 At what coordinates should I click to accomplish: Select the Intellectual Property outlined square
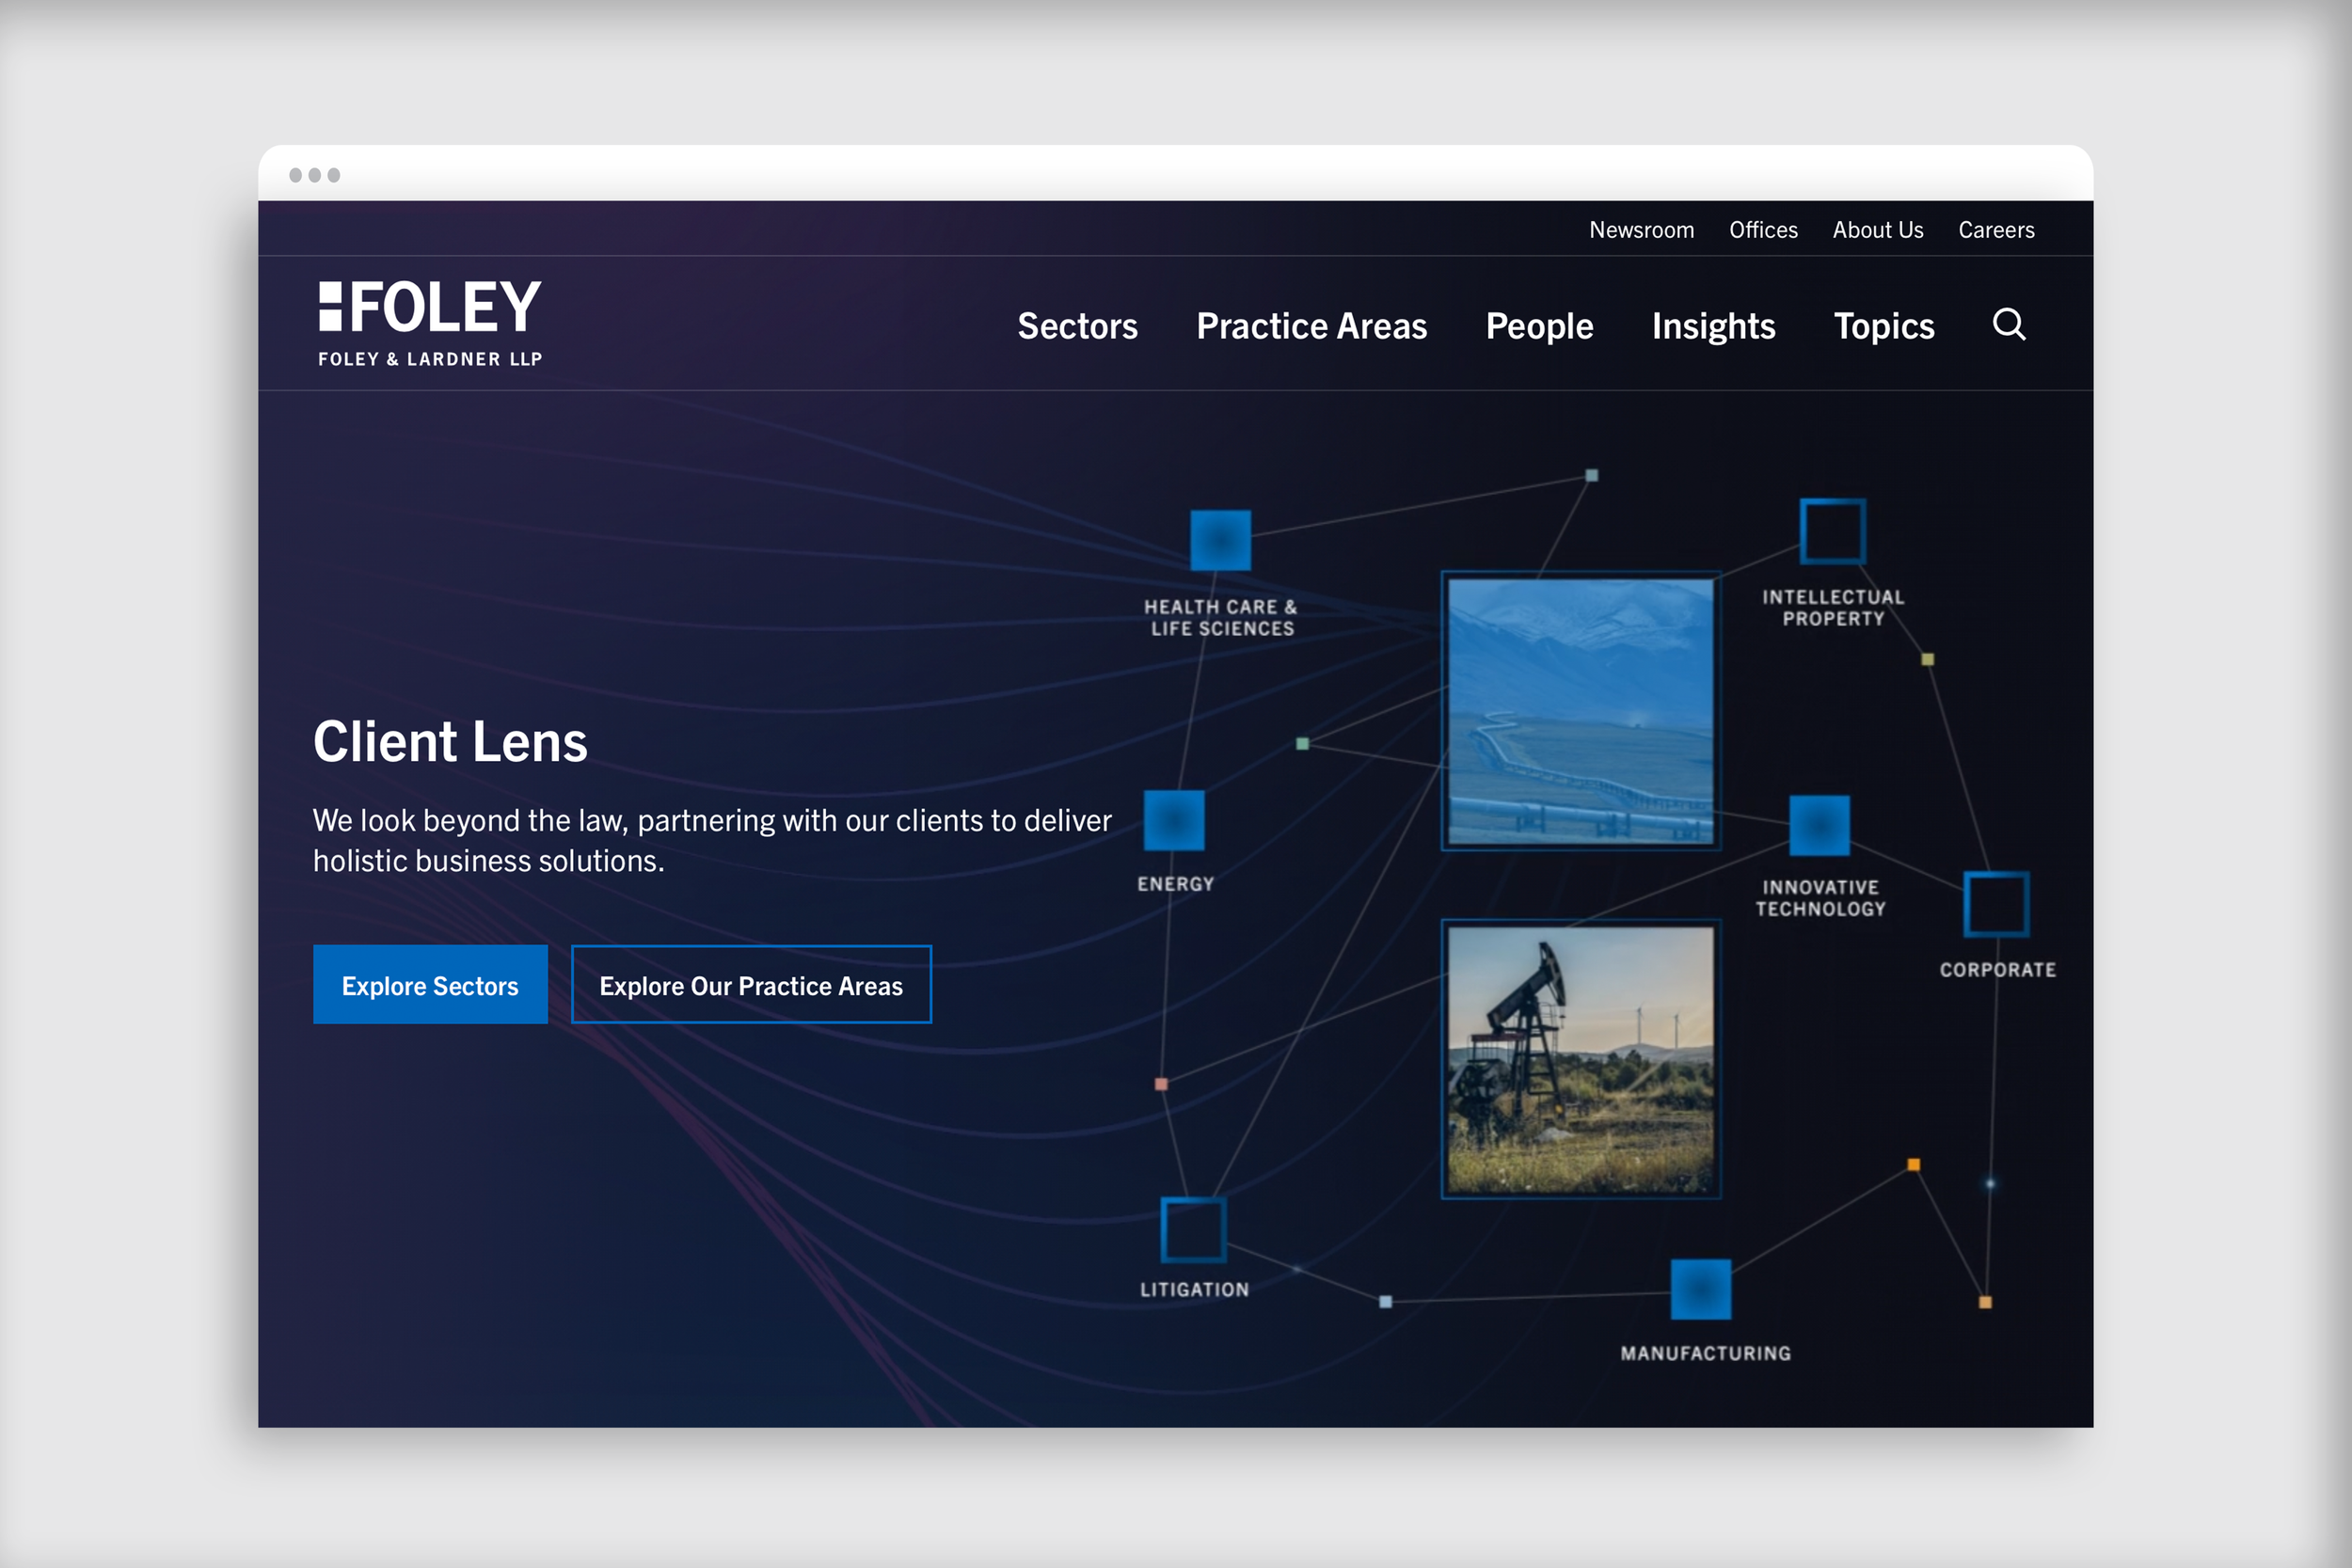click(x=1833, y=531)
